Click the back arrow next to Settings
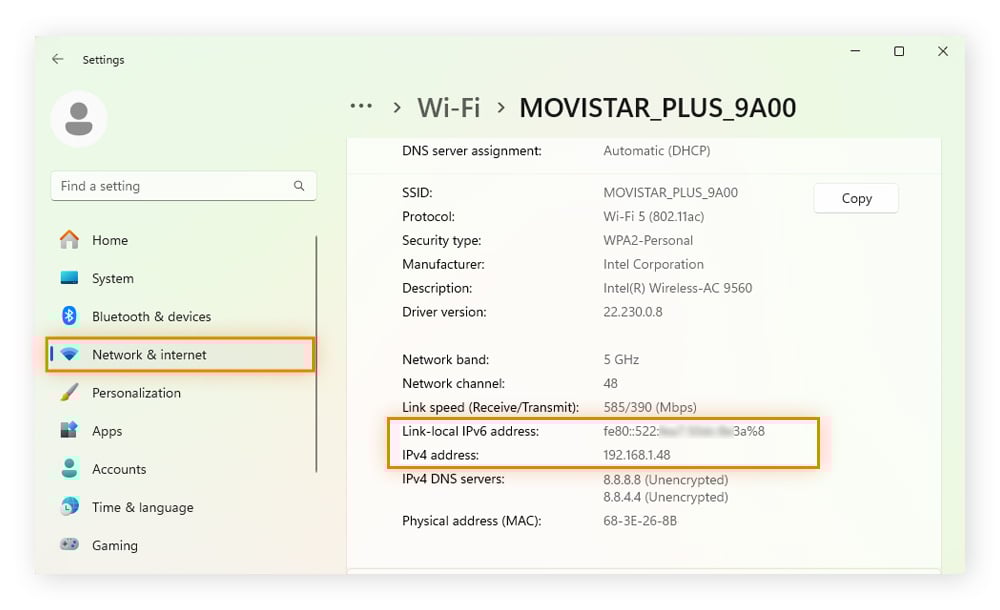 tap(58, 59)
